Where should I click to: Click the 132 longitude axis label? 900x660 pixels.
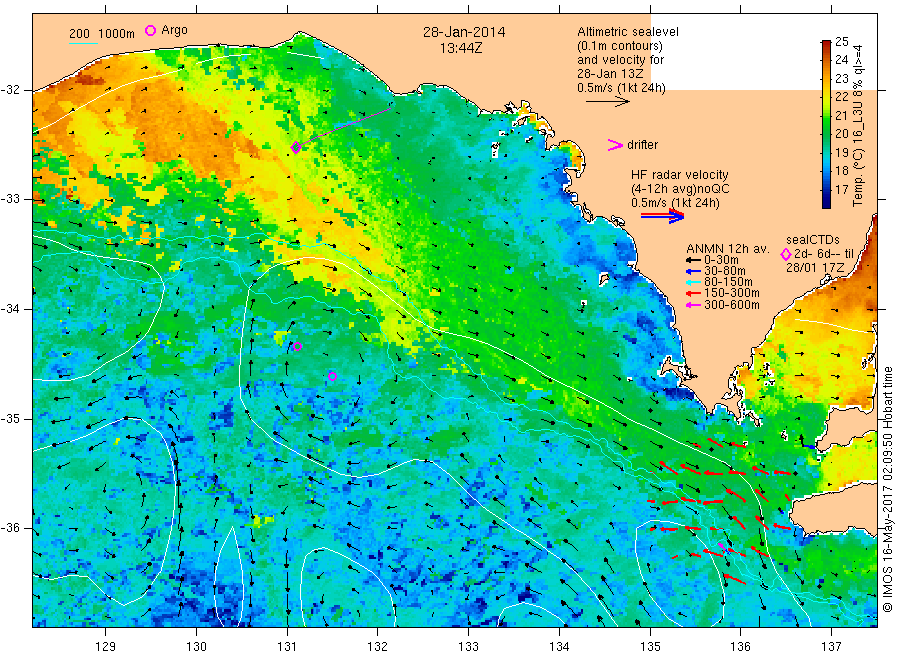click(378, 647)
